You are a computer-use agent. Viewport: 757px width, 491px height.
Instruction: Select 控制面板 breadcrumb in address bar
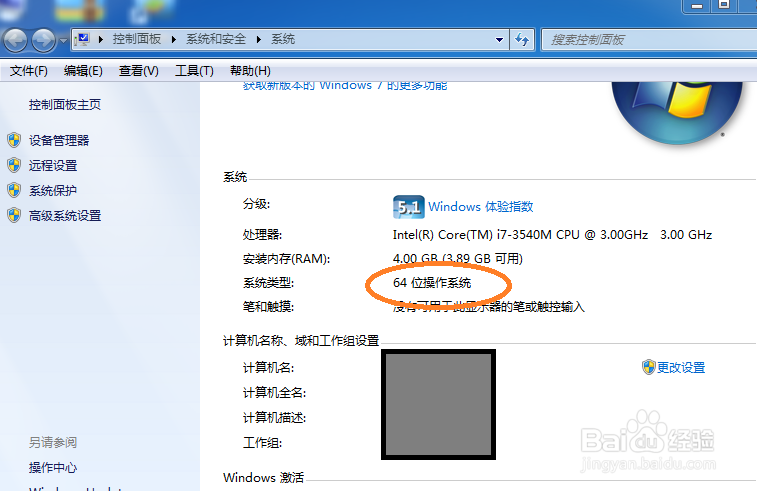tap(137, 39)
